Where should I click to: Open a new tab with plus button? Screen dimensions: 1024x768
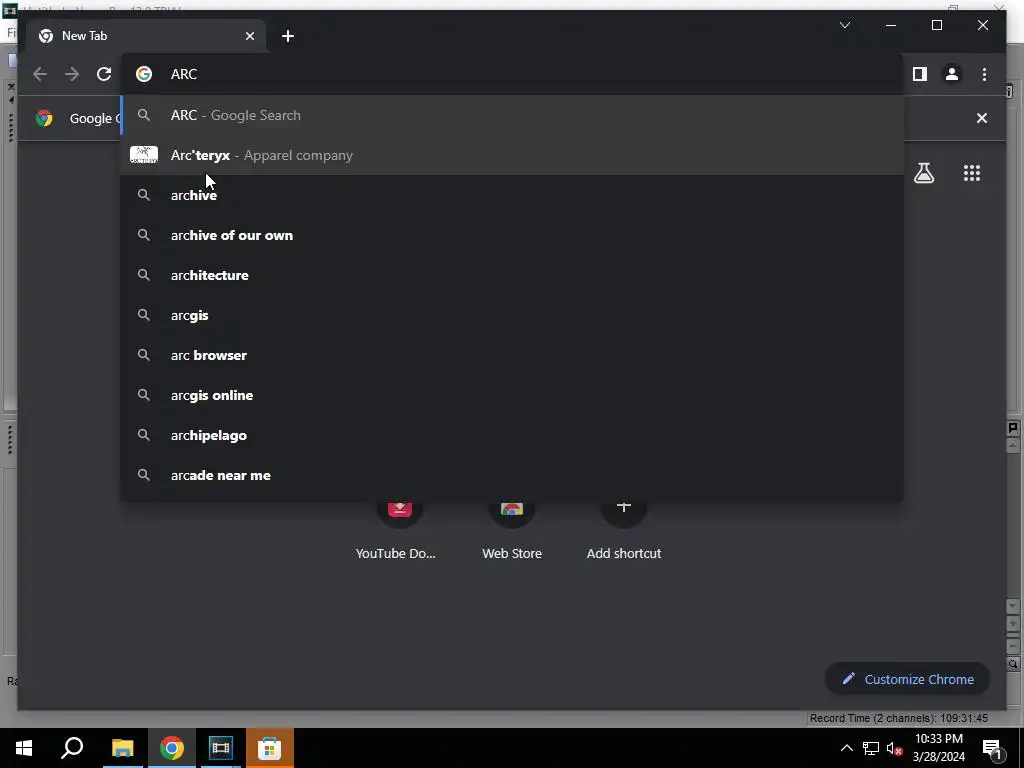pyautogui.click(x=288, y=36)
